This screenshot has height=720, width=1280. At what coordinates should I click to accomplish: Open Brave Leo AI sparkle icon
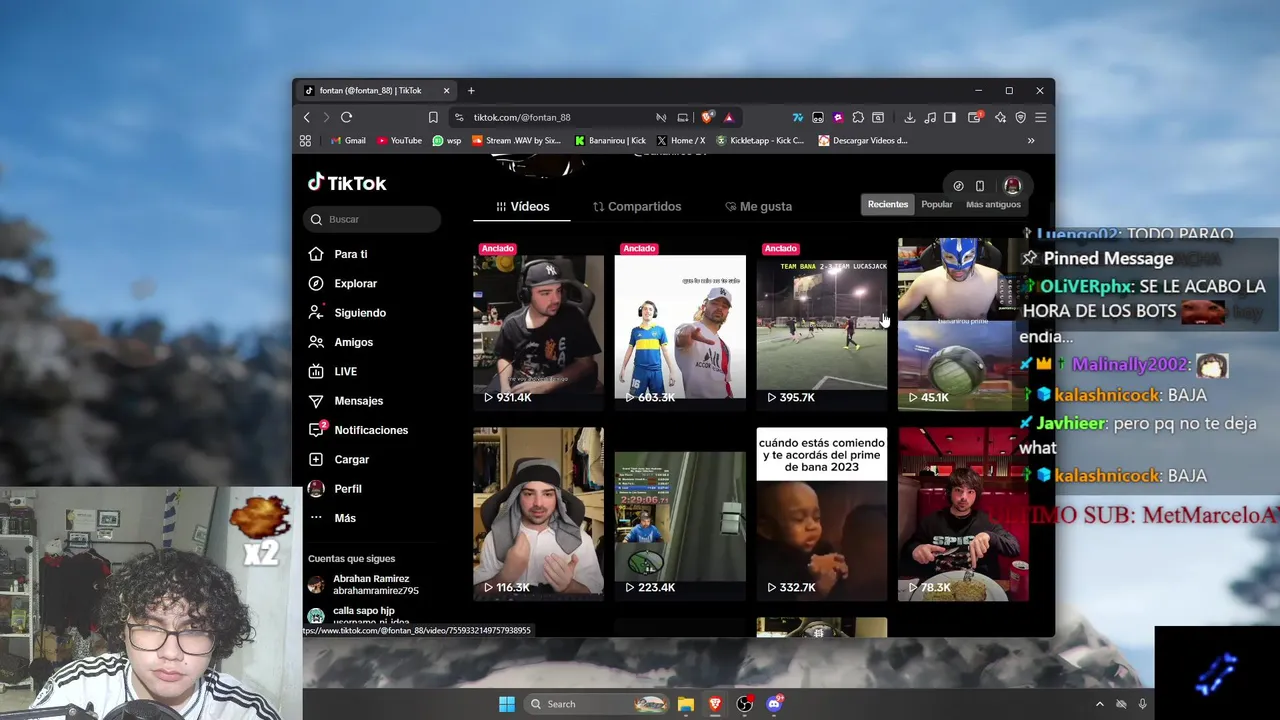click(x=1000, y=117)
